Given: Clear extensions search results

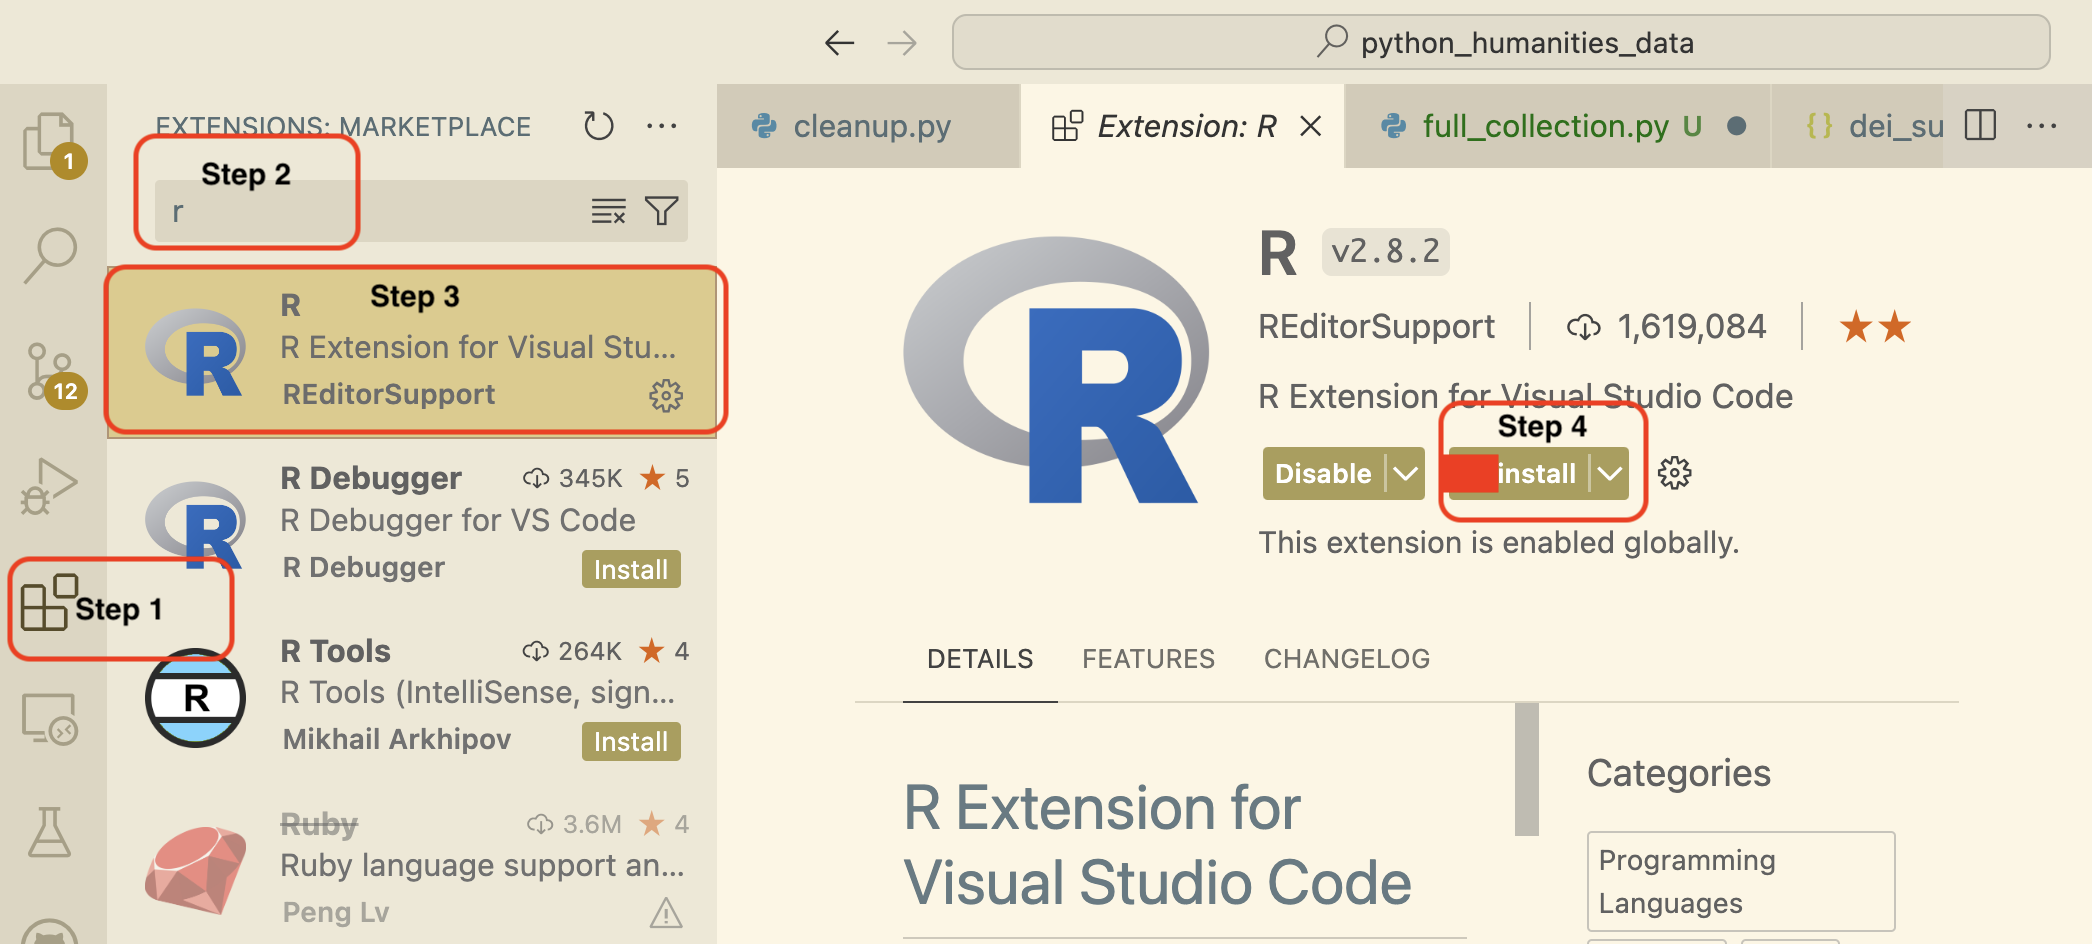Looking at the screenshot, I should [x=608, y=211].
